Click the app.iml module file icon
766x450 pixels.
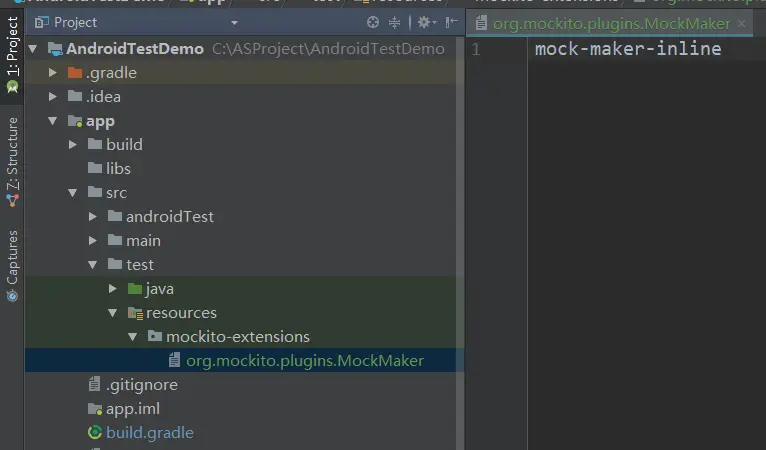point(95,408)
